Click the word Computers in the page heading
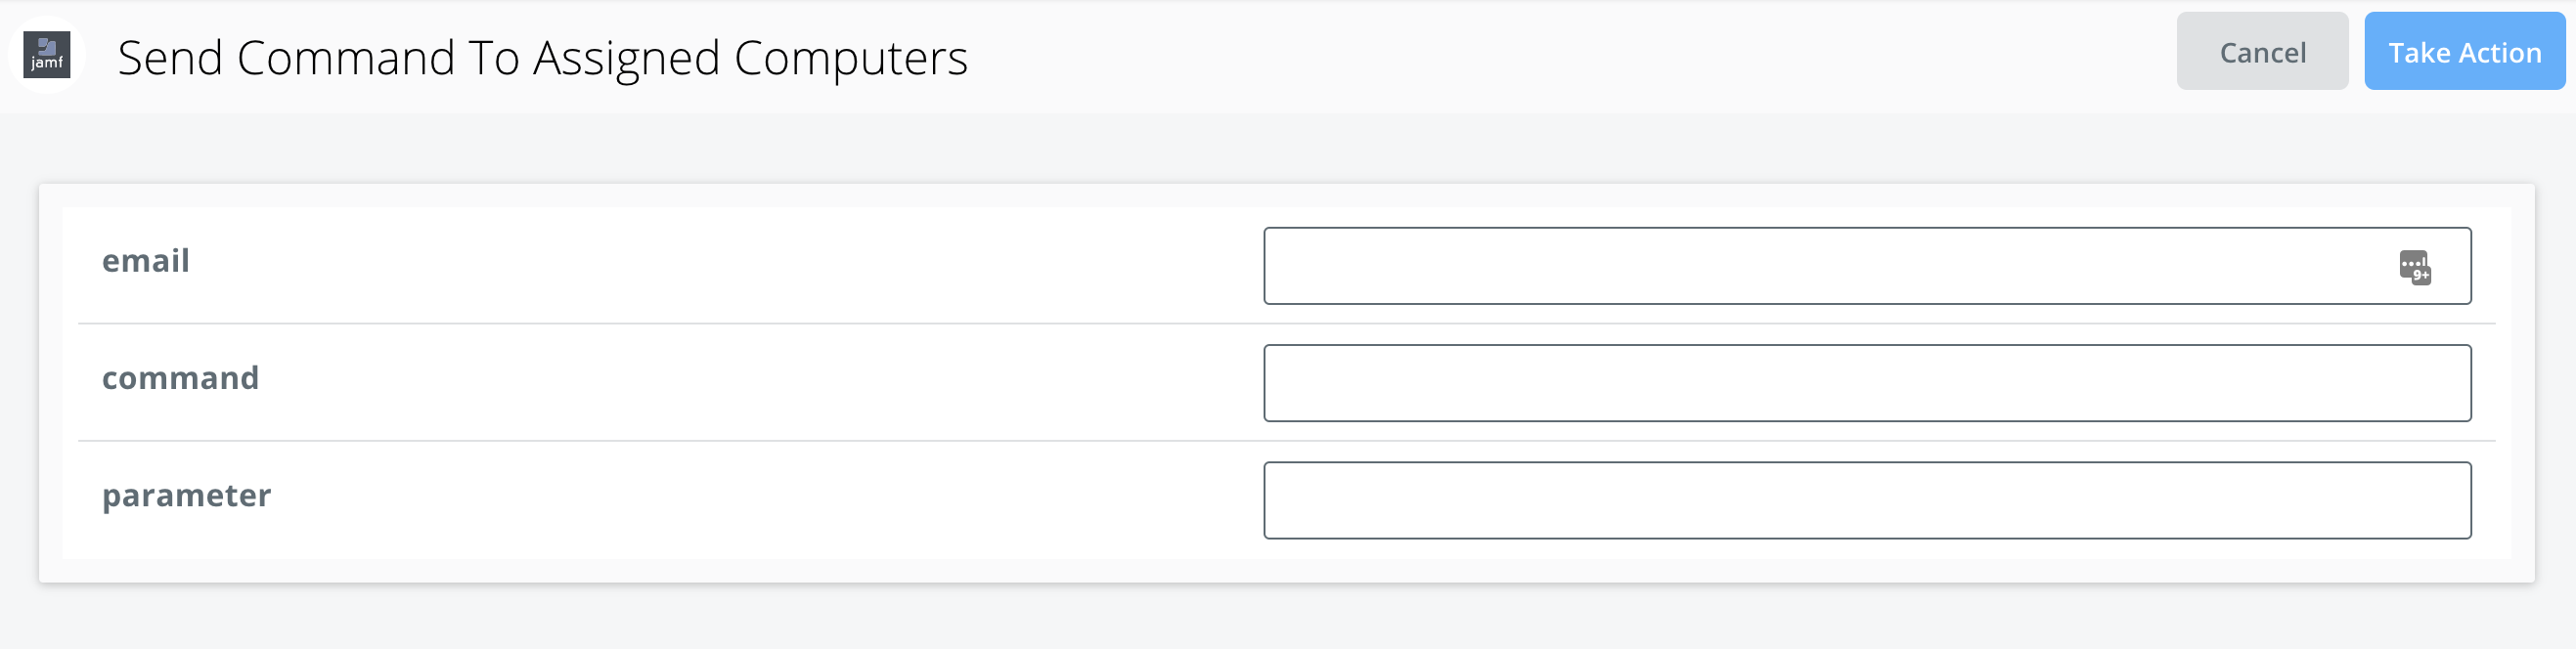 pos(851,58)
